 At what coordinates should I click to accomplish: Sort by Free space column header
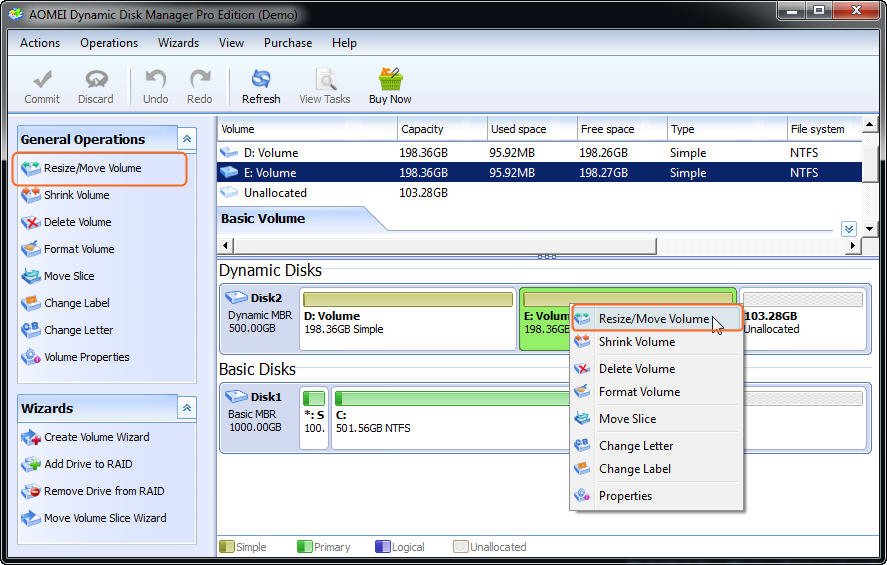[622, 129]
